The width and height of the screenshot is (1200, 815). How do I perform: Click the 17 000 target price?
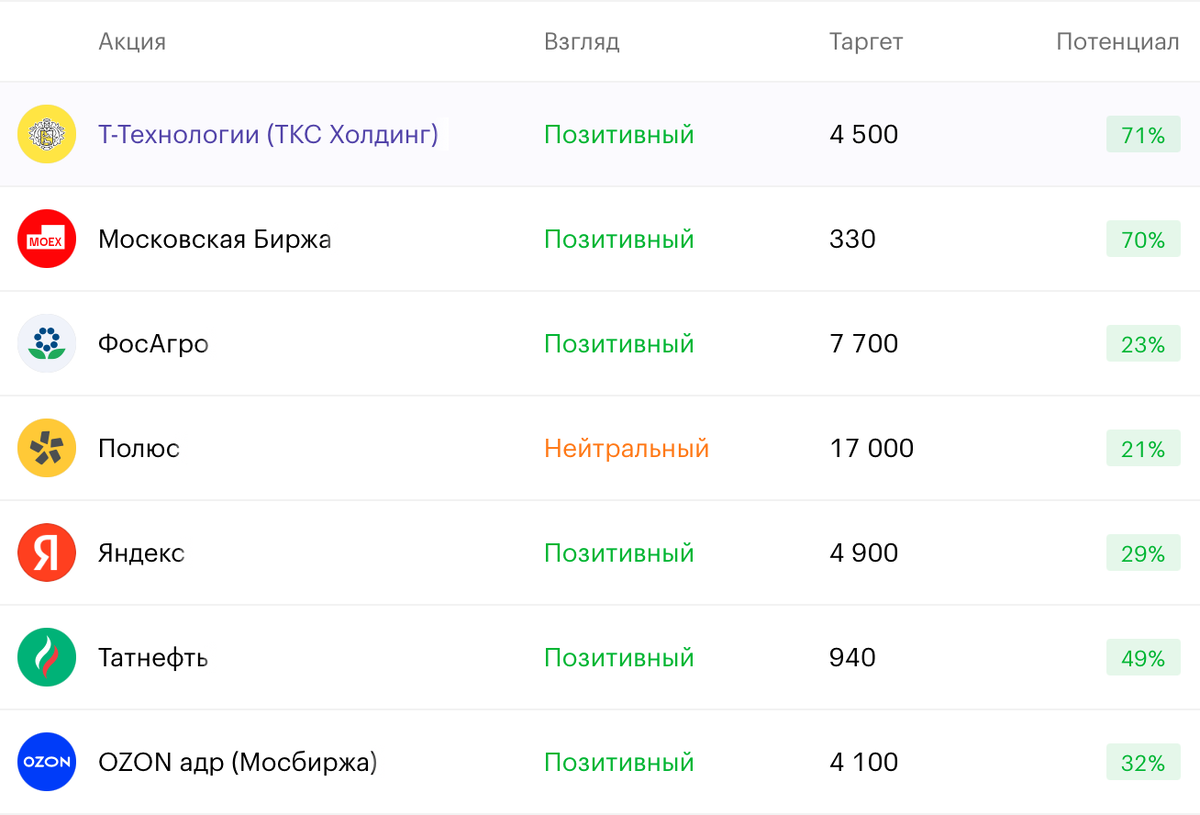click(x=872, y=448)
